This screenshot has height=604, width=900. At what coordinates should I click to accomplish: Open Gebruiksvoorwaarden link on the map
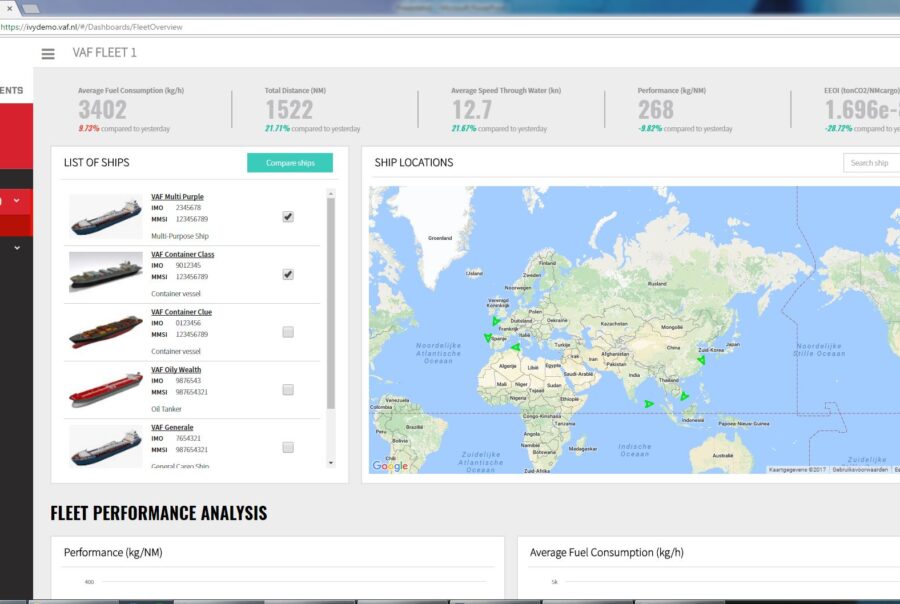860,469
